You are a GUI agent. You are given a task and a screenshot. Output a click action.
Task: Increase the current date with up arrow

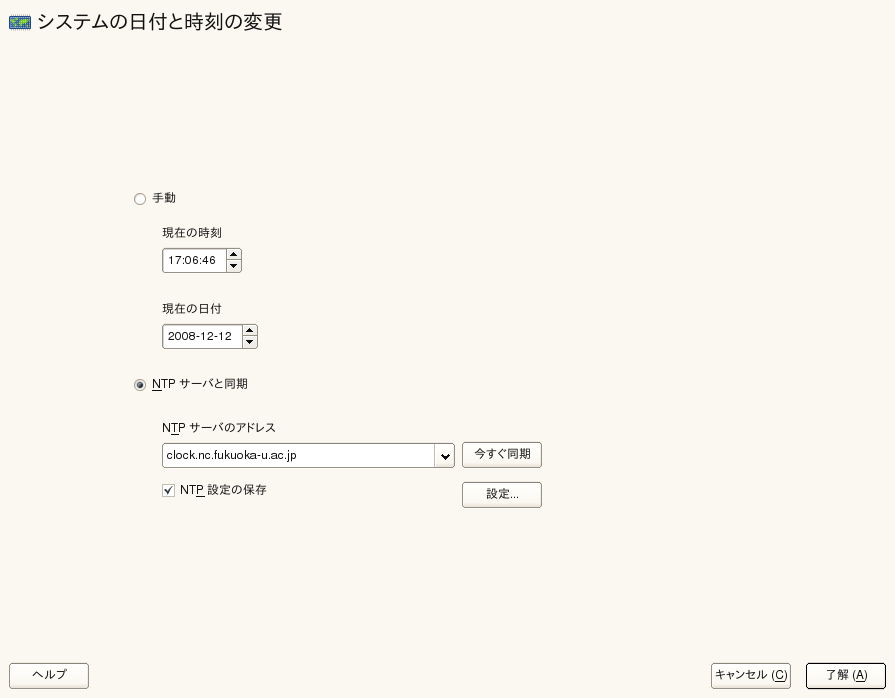[249, 330]
